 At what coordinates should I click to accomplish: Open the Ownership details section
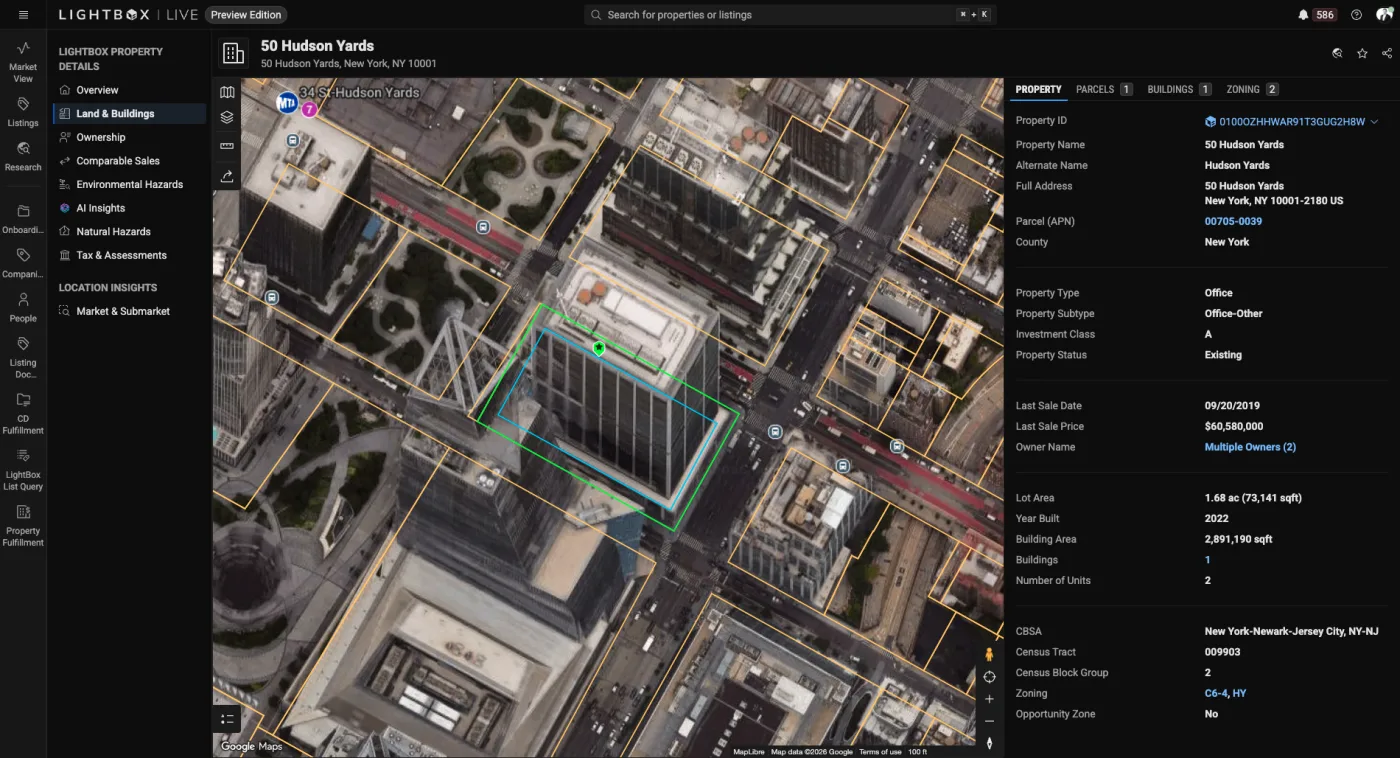tap(130, 137)
